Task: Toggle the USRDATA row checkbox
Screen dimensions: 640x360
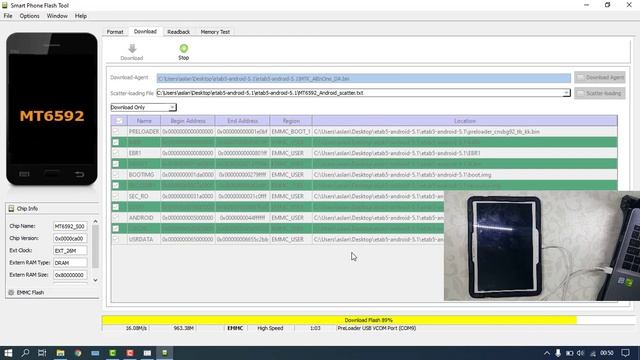Action: click(x=116, y=240)
